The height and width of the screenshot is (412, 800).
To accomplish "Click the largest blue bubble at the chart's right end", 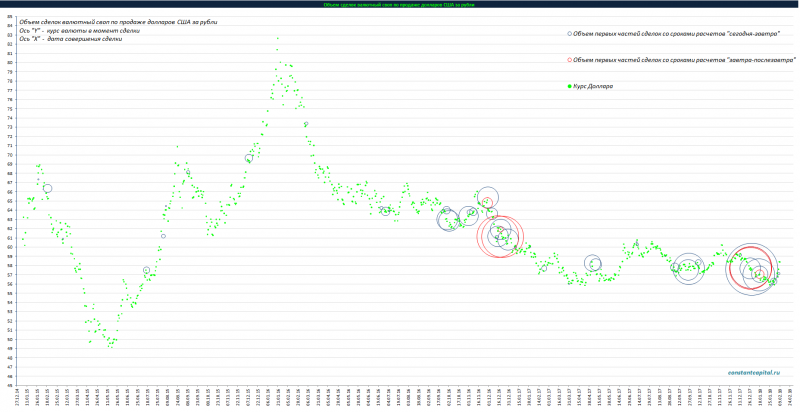I will pyautogui.click(x=754, y=268).
